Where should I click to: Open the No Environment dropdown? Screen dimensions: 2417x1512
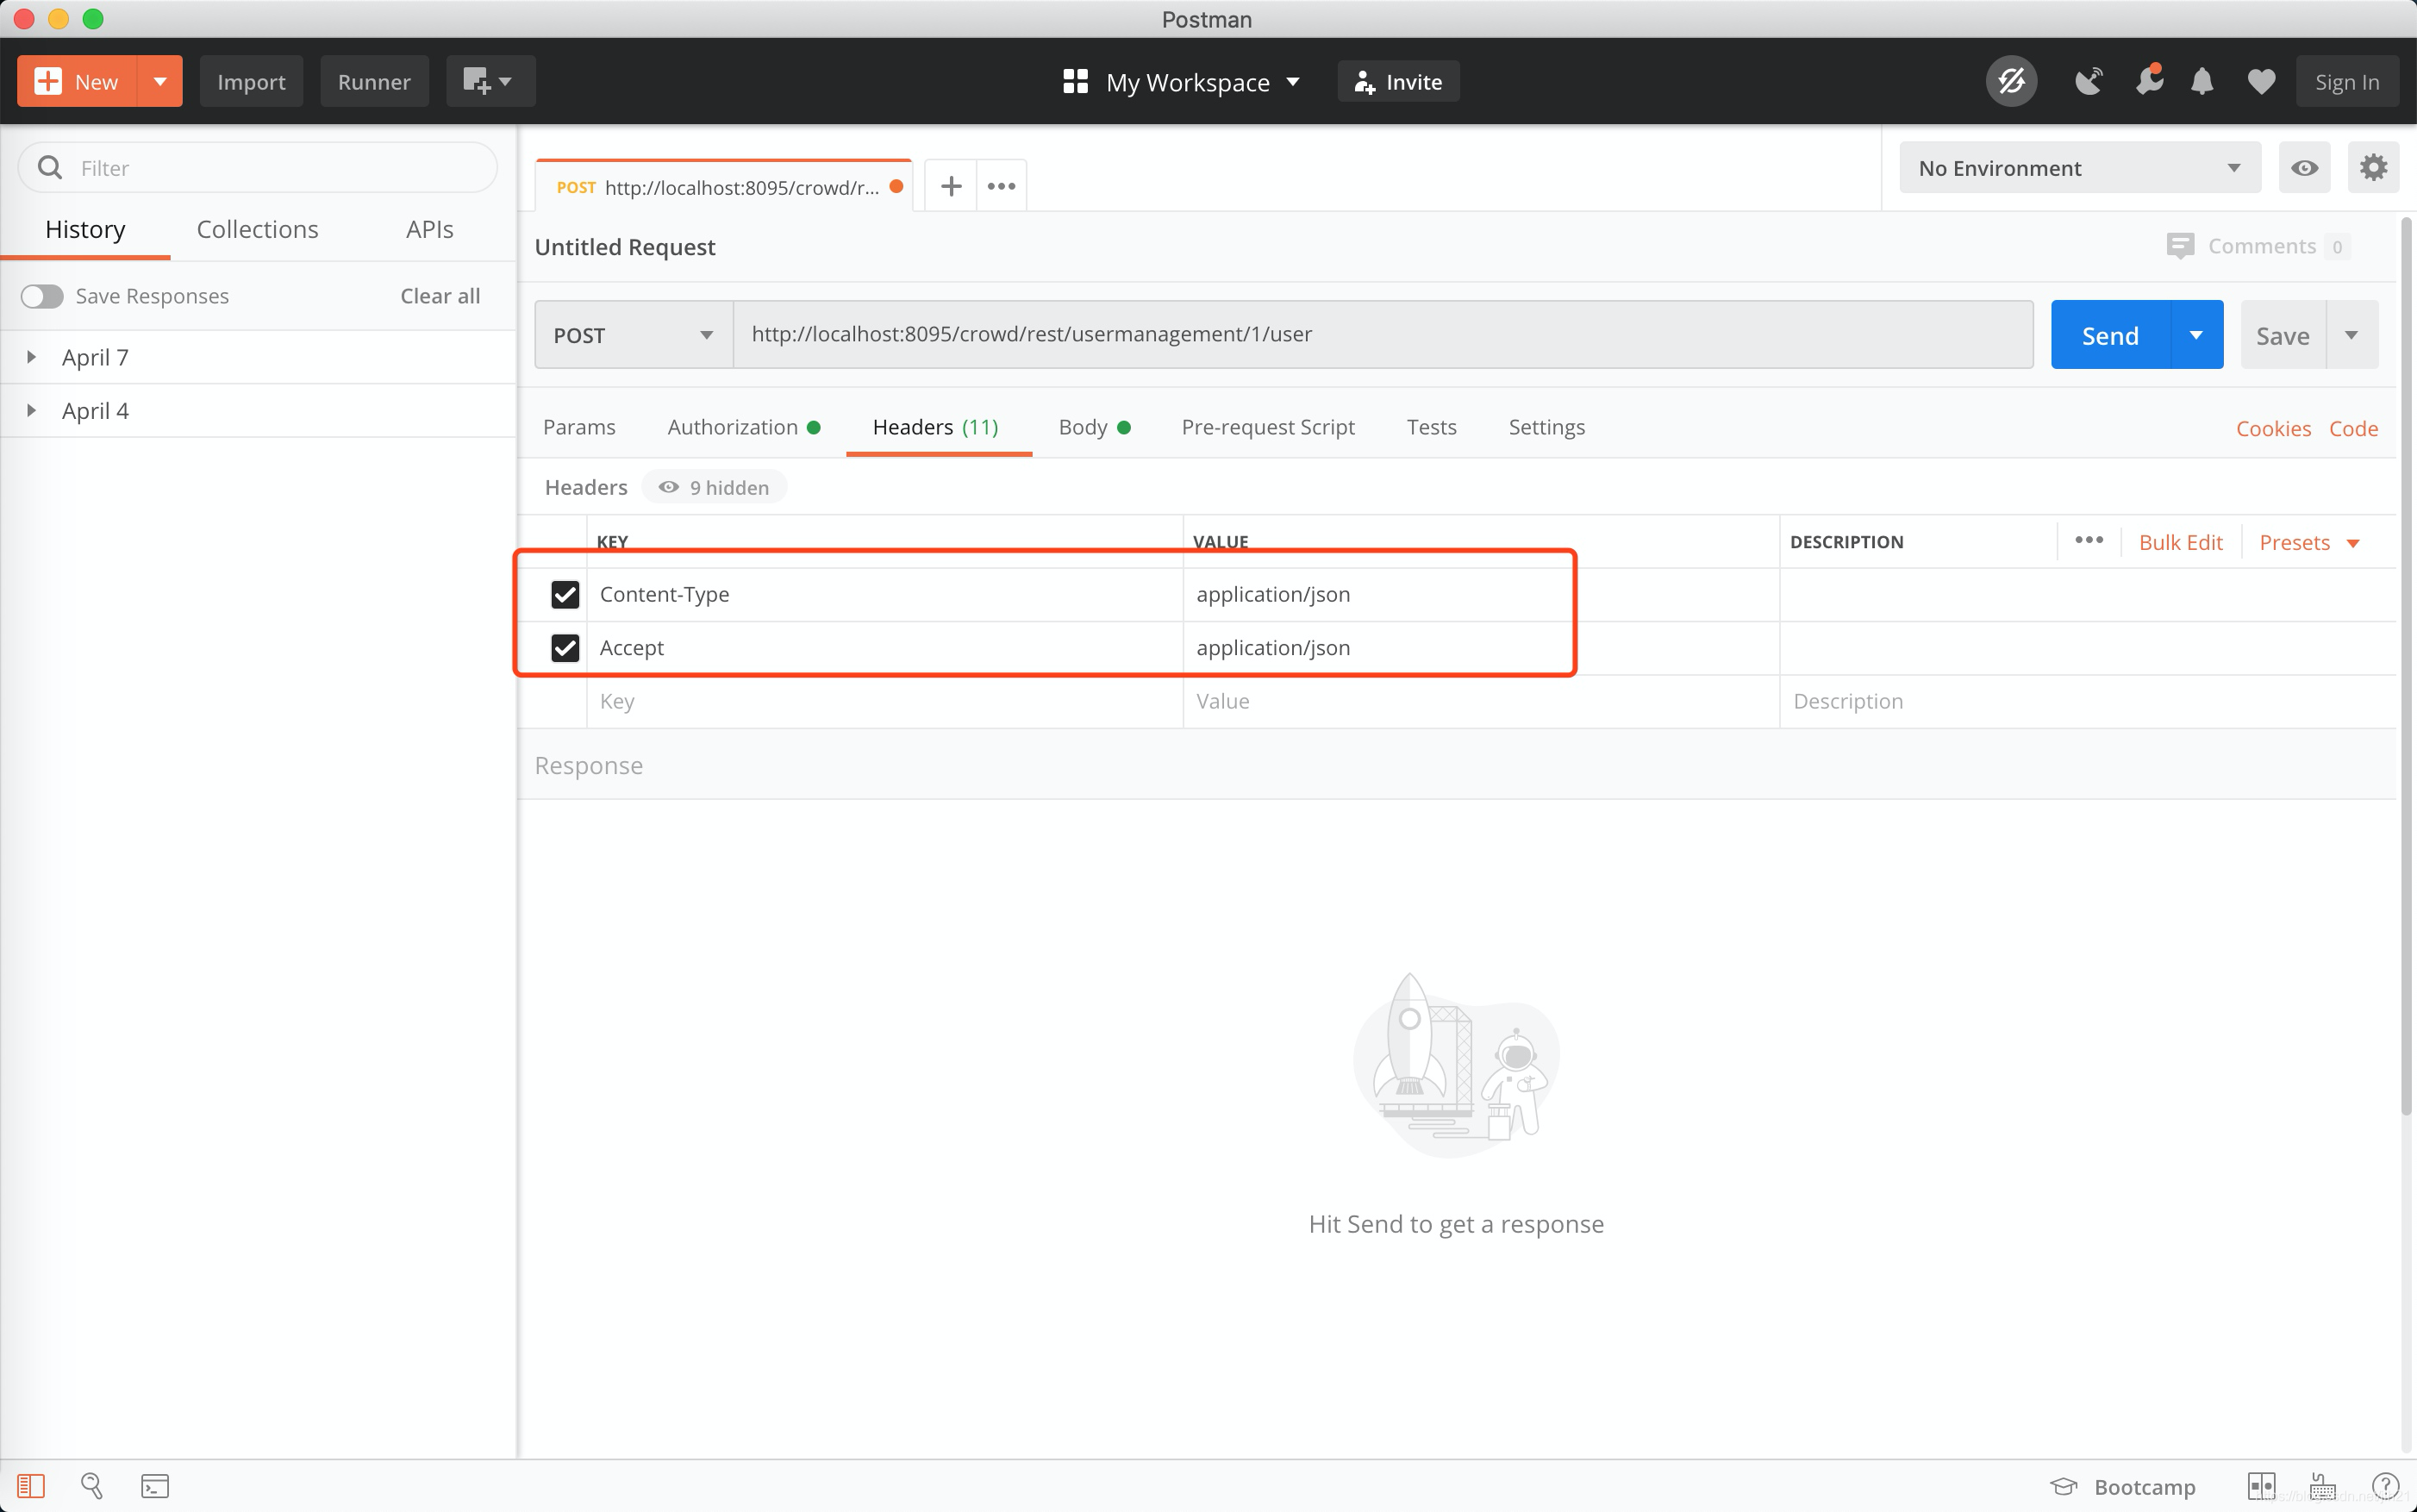(2080, 168)
